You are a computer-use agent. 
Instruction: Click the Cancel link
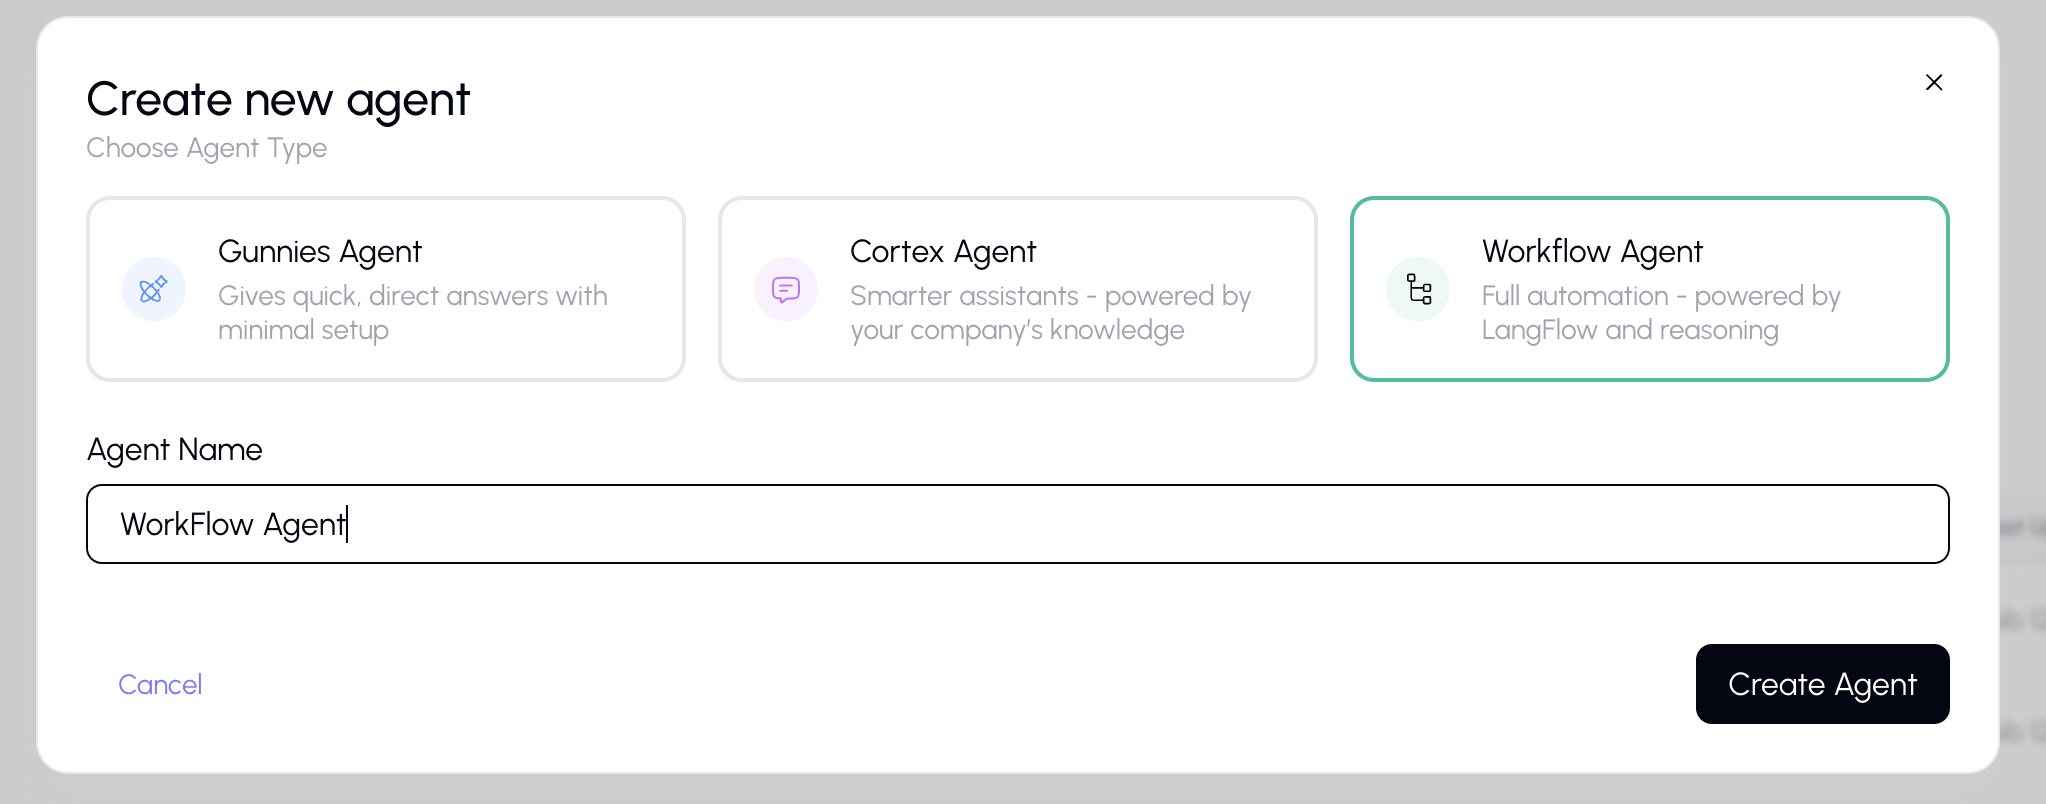pyautogui.click(x=159, y=684)
